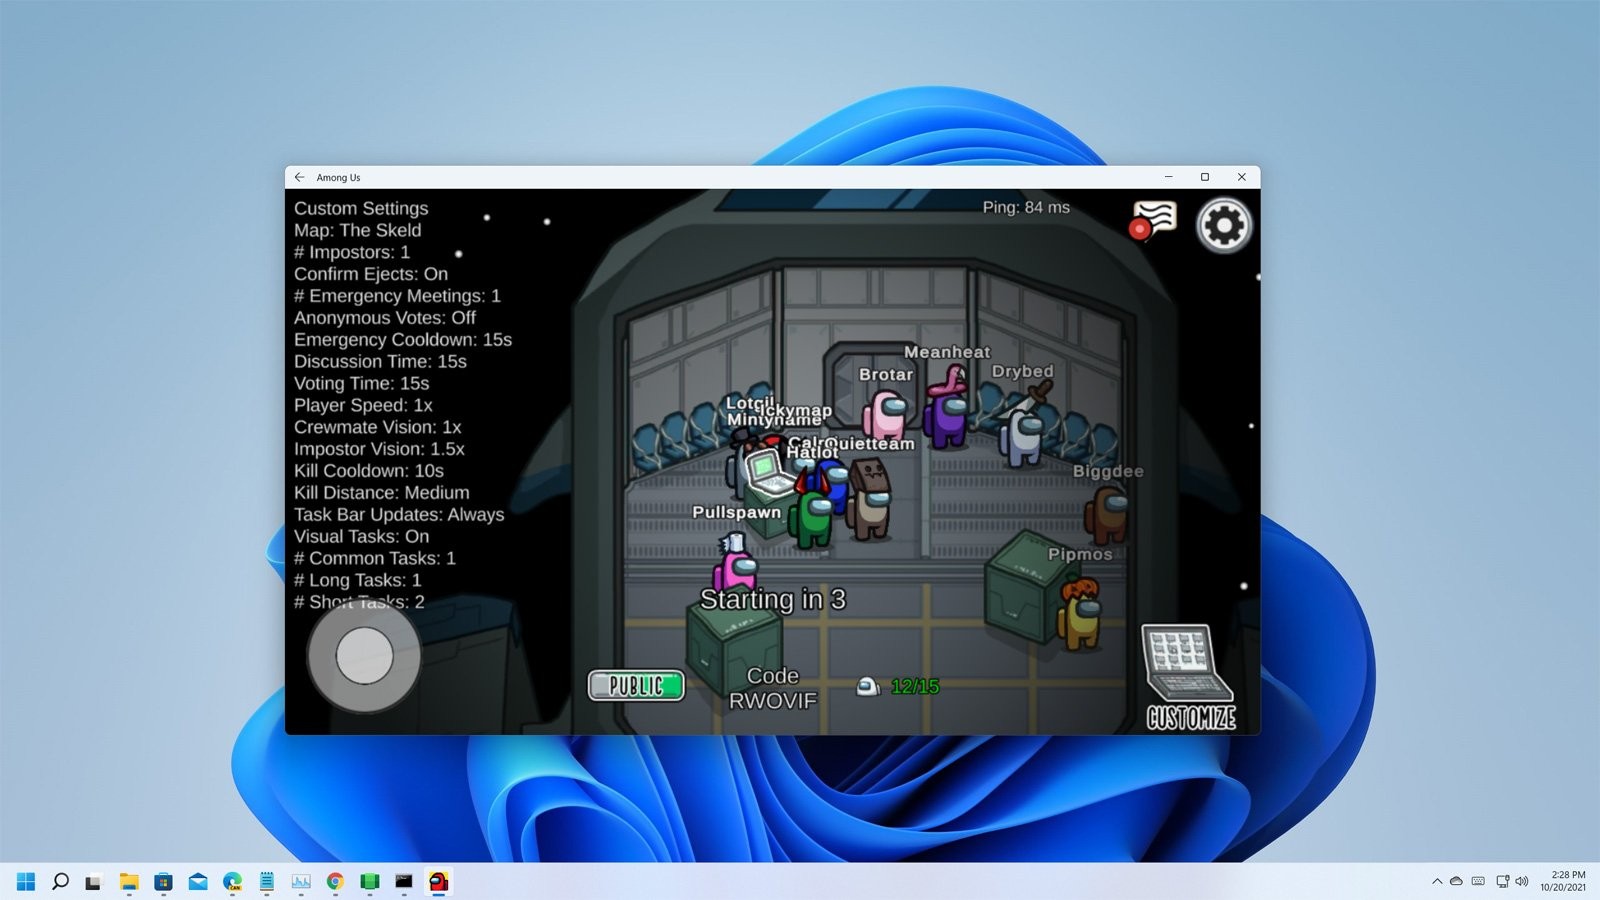1600x900 pixels.
Task: Open taskbar Search magnifier
Action: point(60,881)
